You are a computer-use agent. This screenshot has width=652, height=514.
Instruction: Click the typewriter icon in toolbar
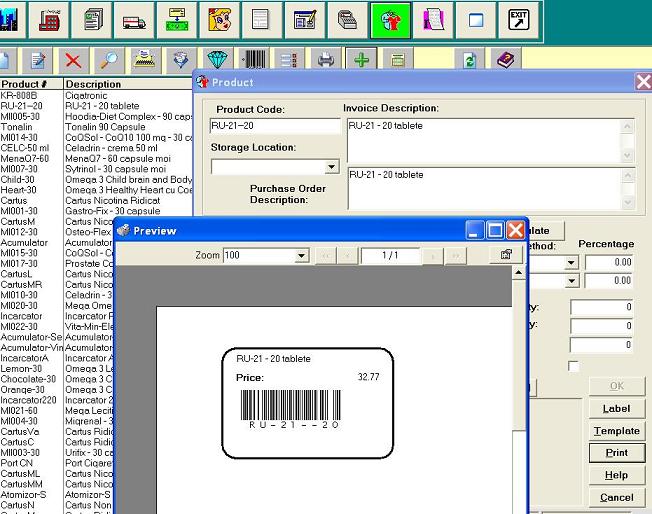145,61
